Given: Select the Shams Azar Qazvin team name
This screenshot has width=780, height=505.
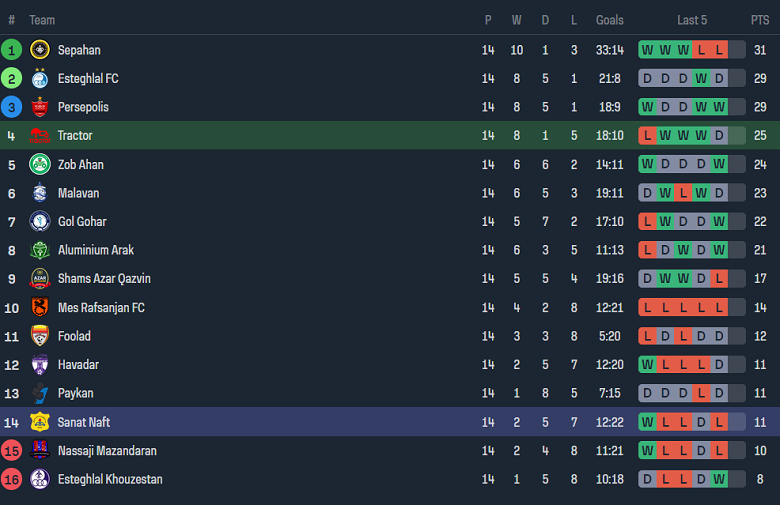Looking at the screenshot, I should [104, 279].
